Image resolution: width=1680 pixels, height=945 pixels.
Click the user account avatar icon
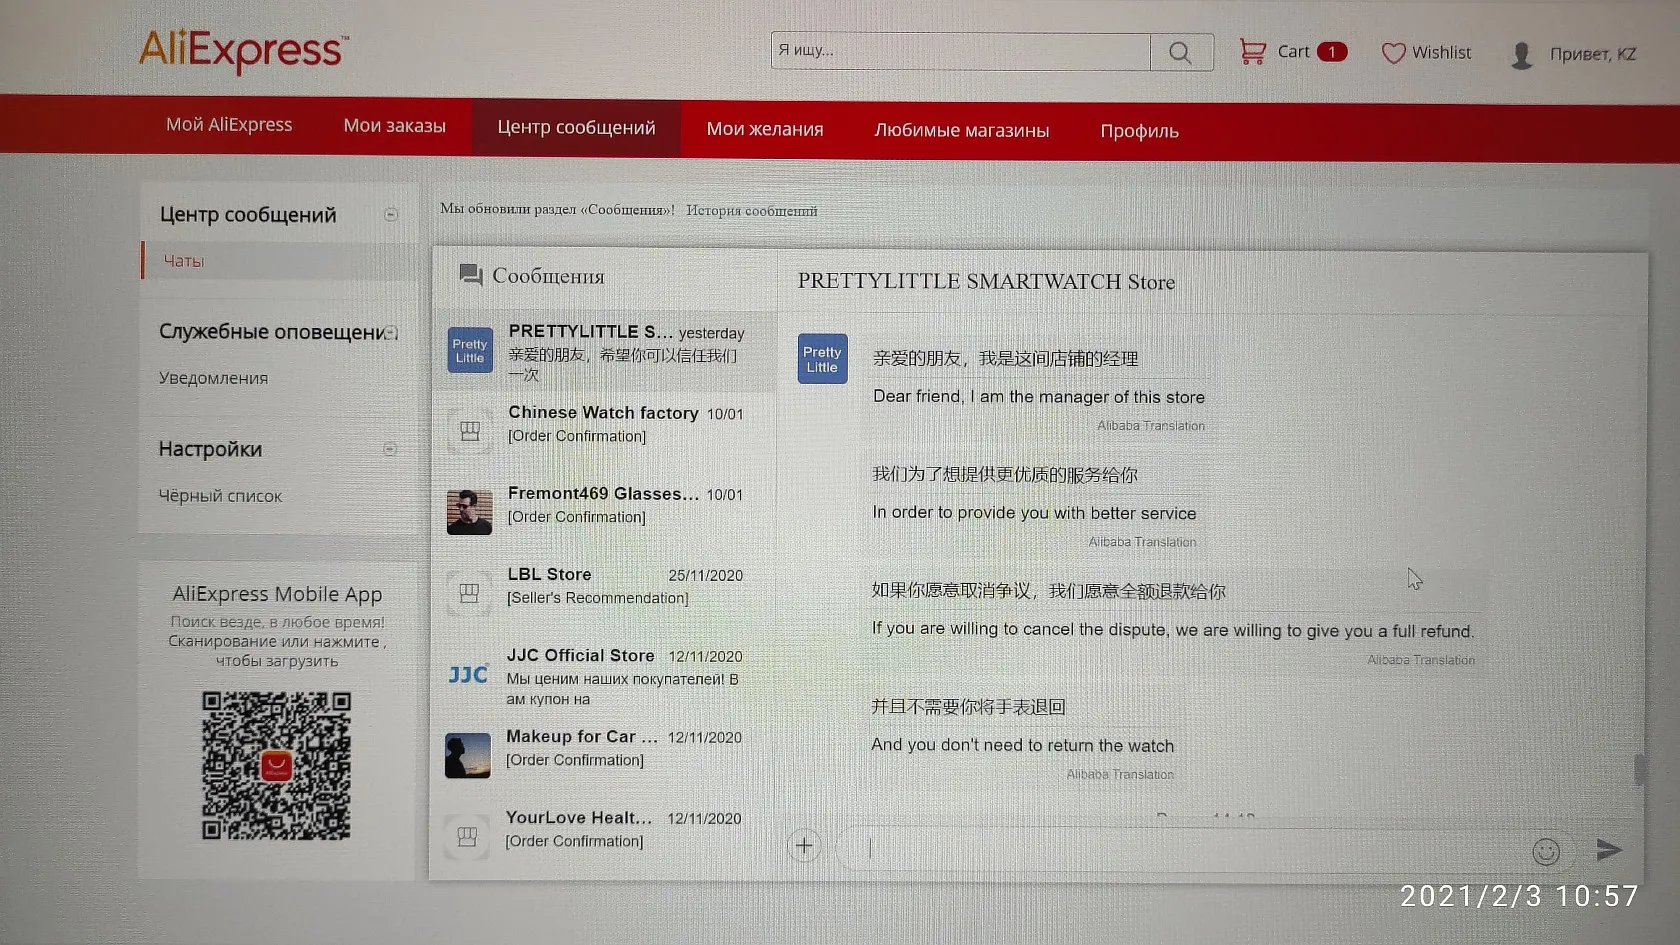pyautogui.click(x=1522, y=55)
